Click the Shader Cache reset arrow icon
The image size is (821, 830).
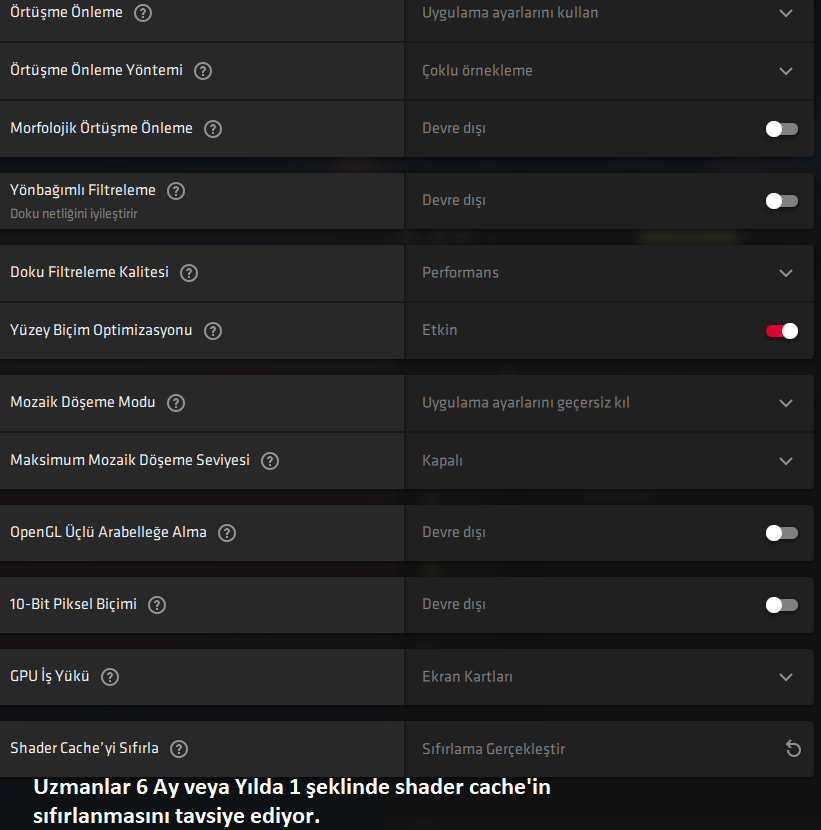[x=793, y=748]
